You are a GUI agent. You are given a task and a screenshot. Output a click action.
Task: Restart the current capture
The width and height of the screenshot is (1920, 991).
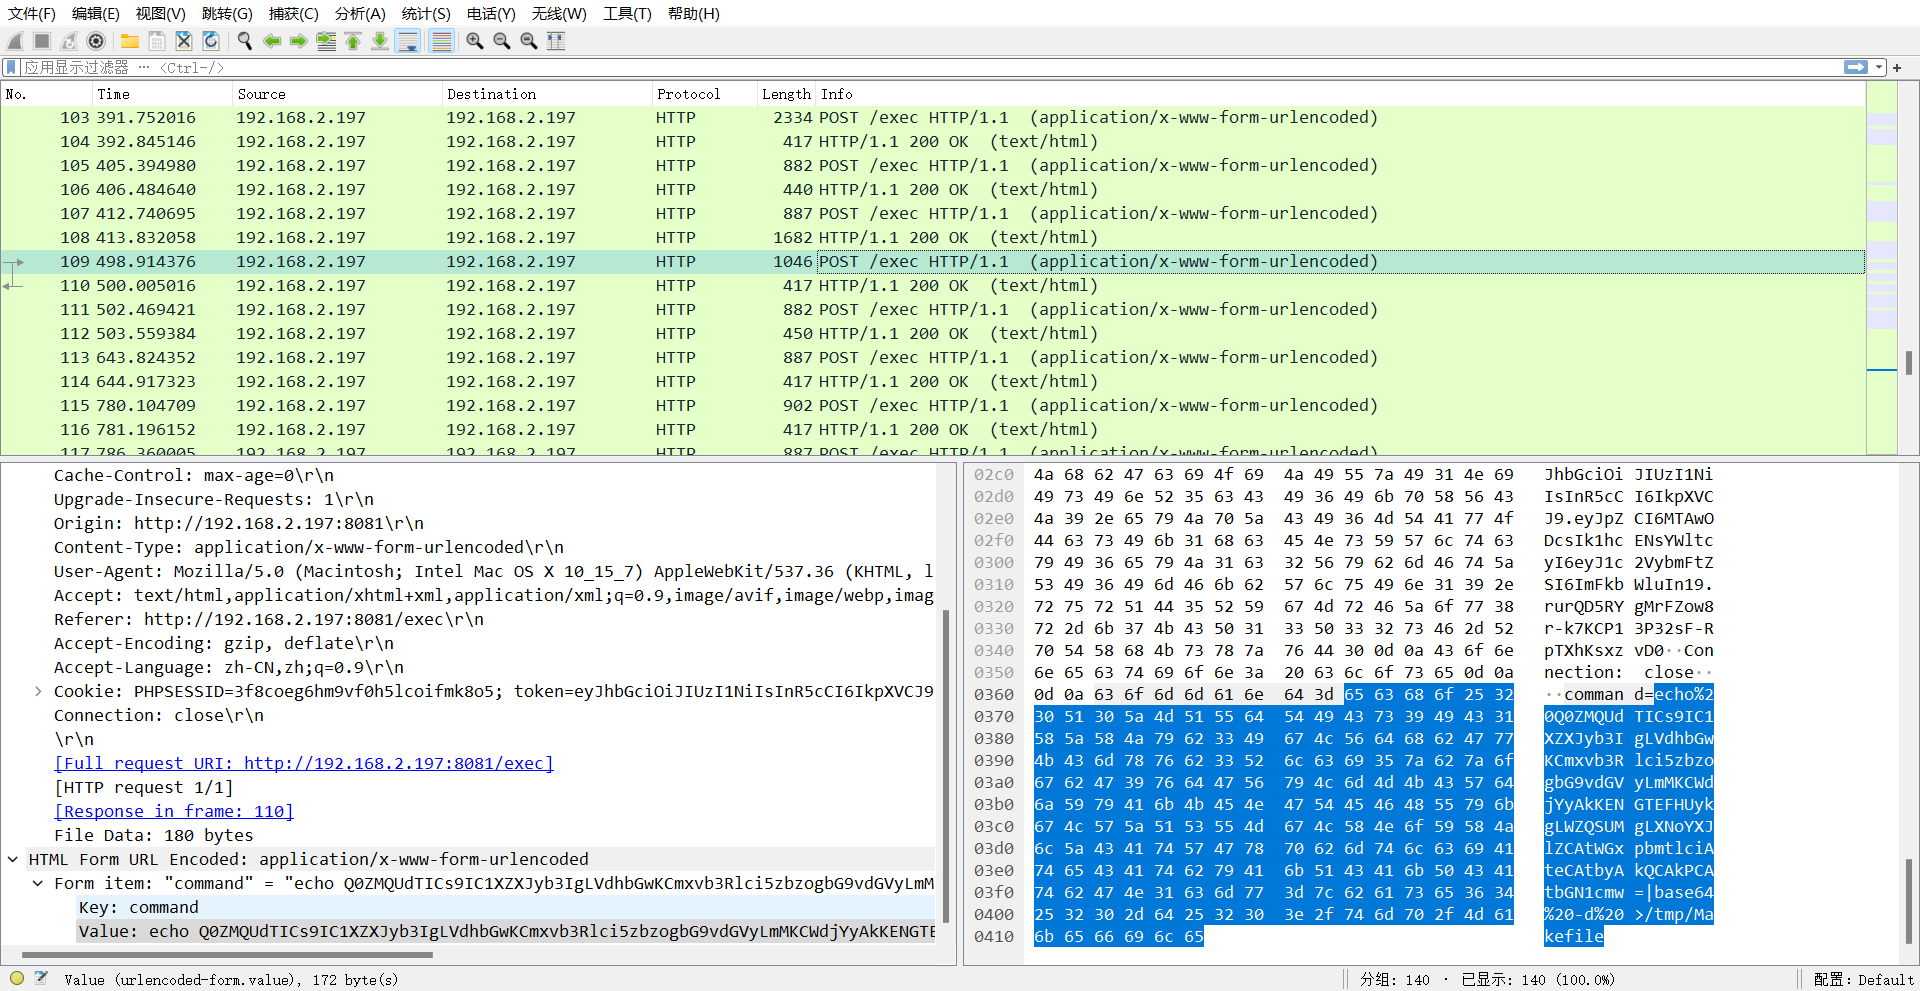pos(69,41)
